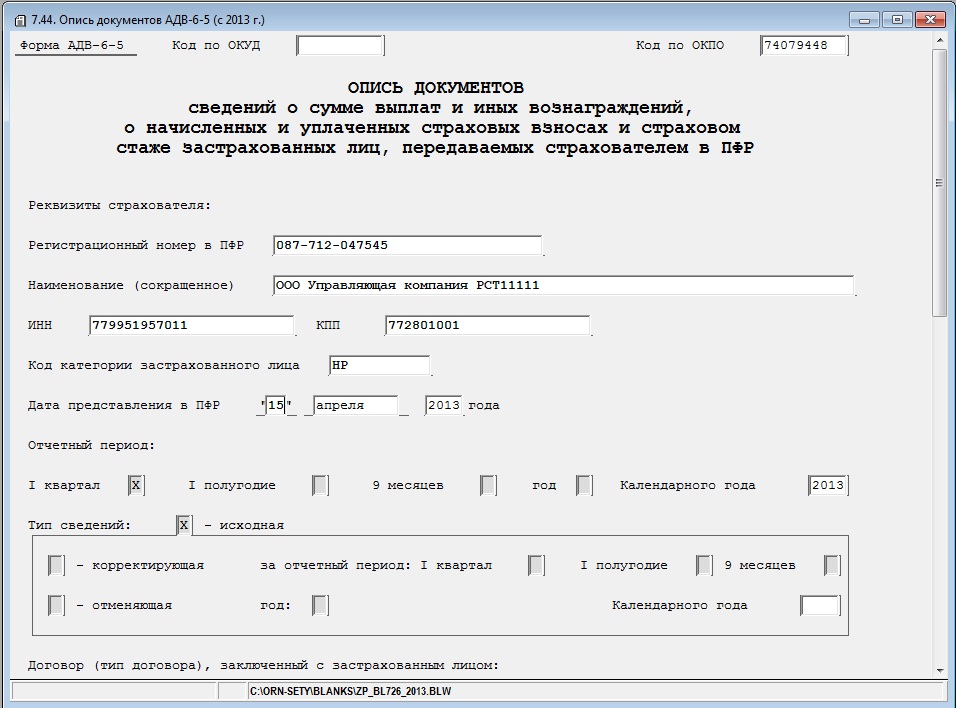
Task: Click the Отчетный период: label
Action: [91, 446]
